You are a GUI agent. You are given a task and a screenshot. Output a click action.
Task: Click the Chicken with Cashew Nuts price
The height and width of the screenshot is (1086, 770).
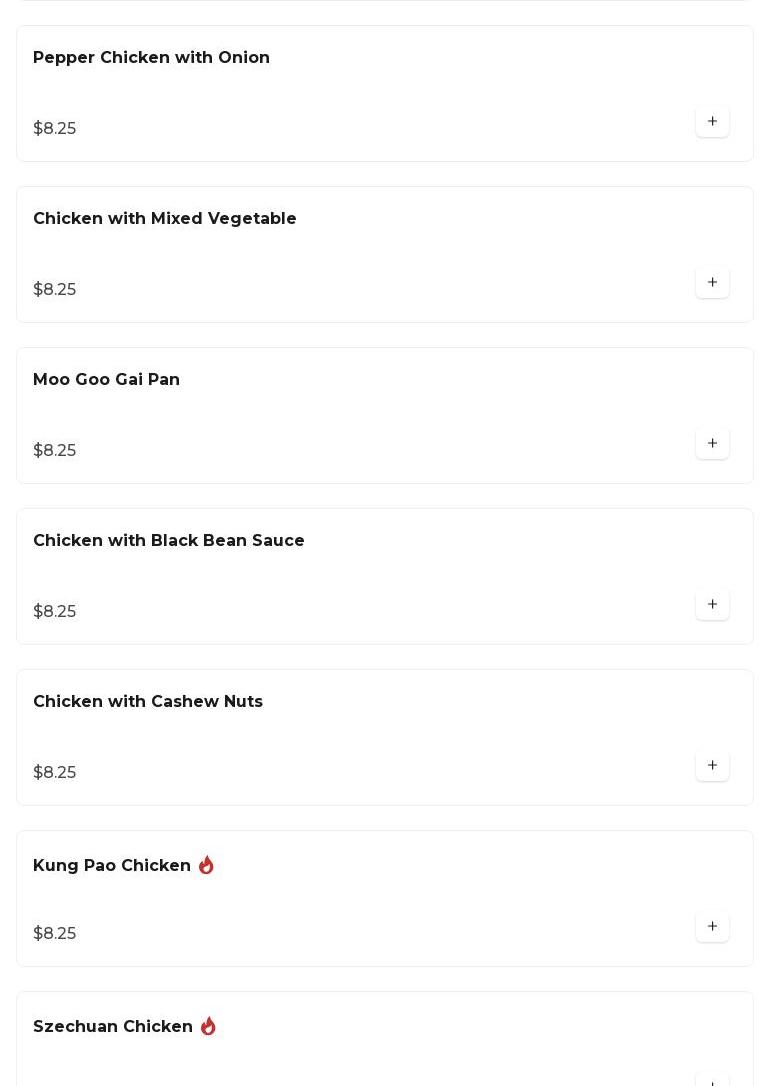tap(55, 773)
